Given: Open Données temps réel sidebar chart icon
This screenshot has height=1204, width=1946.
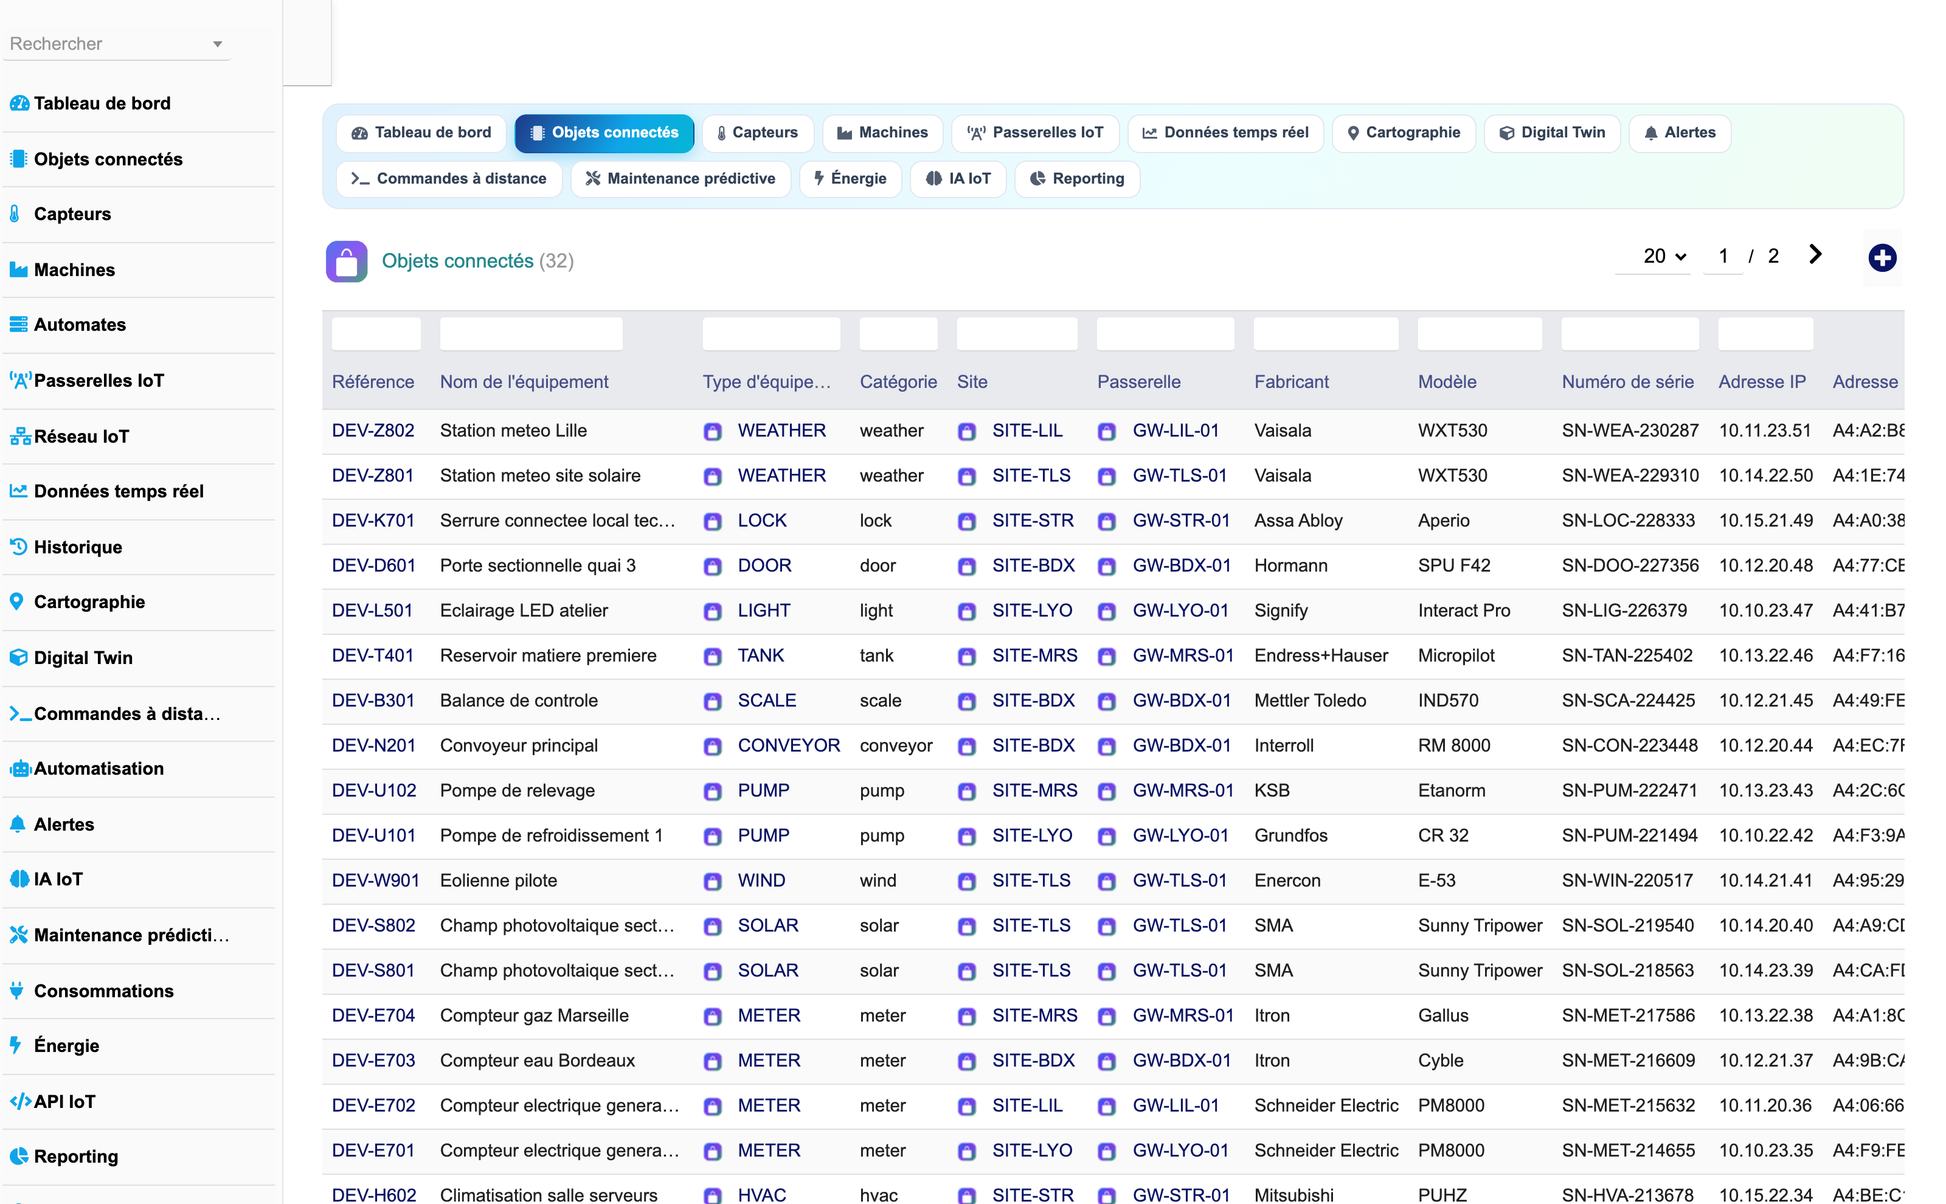Looking at the screenshot, I should point(18,491).
